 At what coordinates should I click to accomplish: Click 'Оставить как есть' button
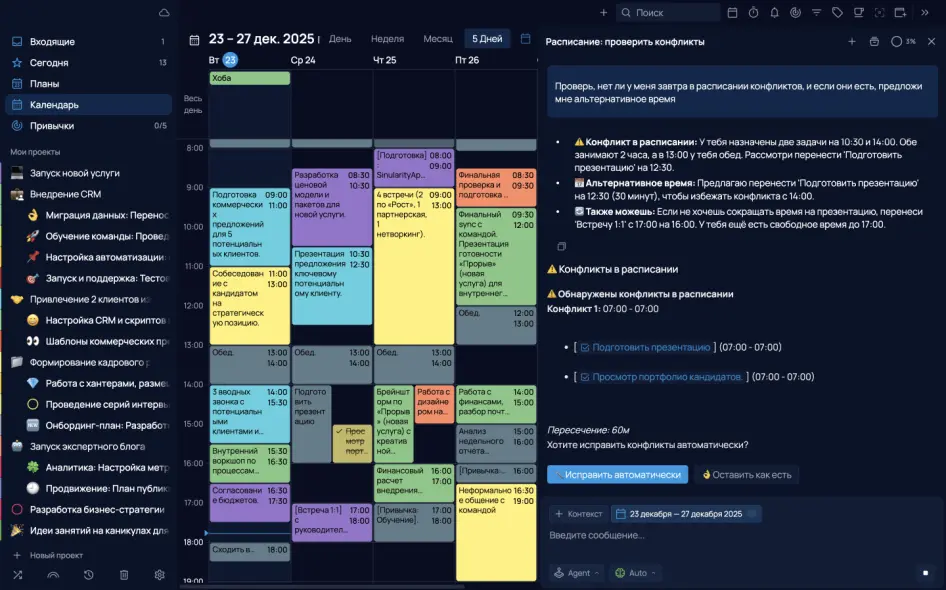746,475
